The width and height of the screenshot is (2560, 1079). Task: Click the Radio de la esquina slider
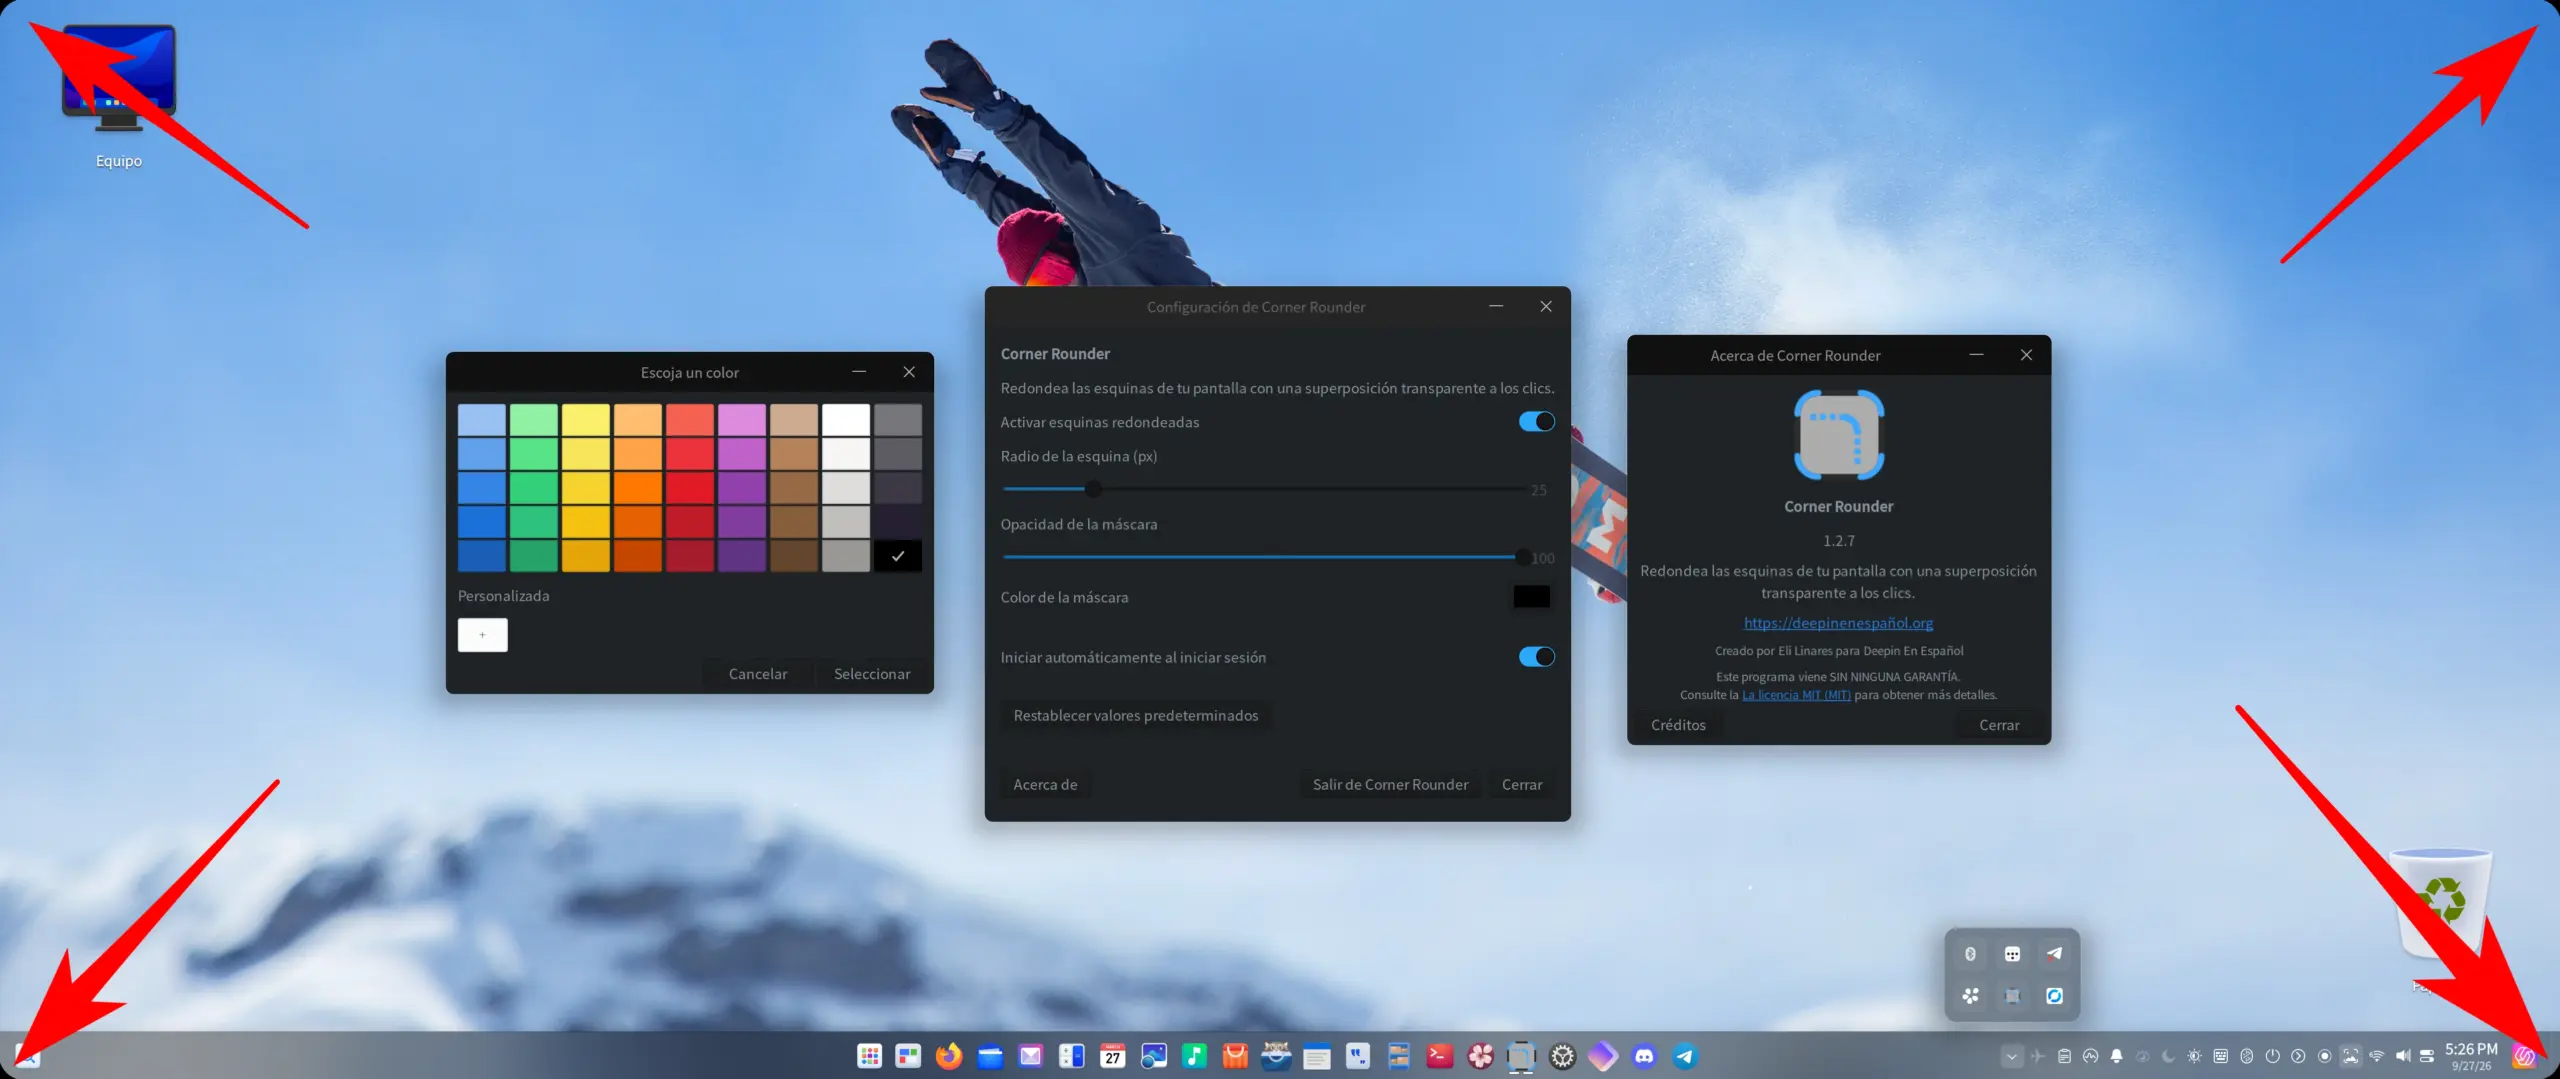click(1264, 489)
